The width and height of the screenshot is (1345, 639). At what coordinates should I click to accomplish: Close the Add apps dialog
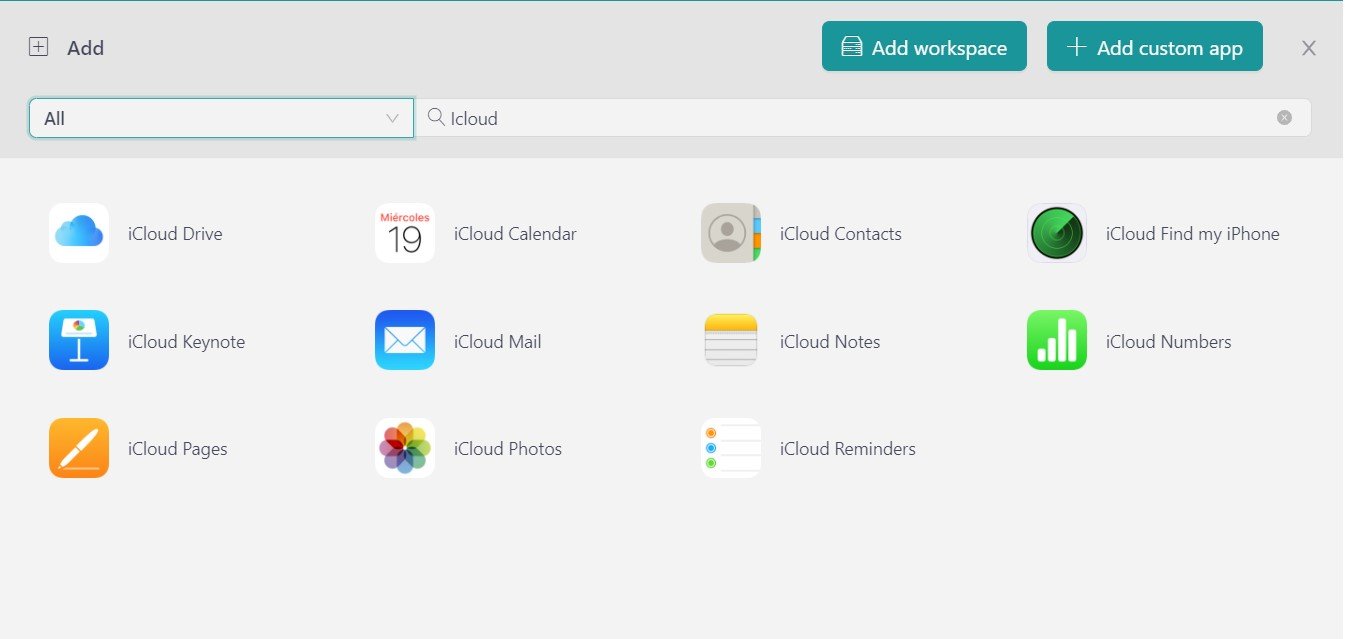pyautogui.click(x=1308, y=47)
